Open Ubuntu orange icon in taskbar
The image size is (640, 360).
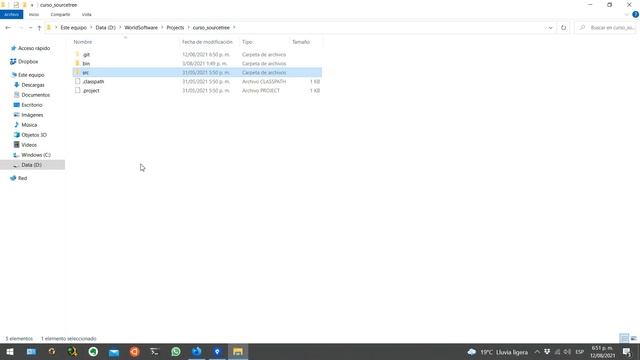(134, 352)
